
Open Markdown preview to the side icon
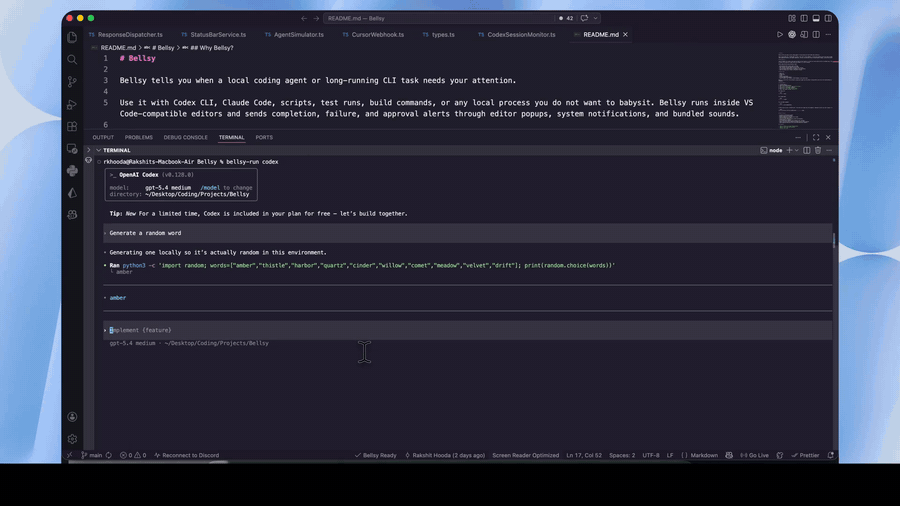(x=804, y=34)
